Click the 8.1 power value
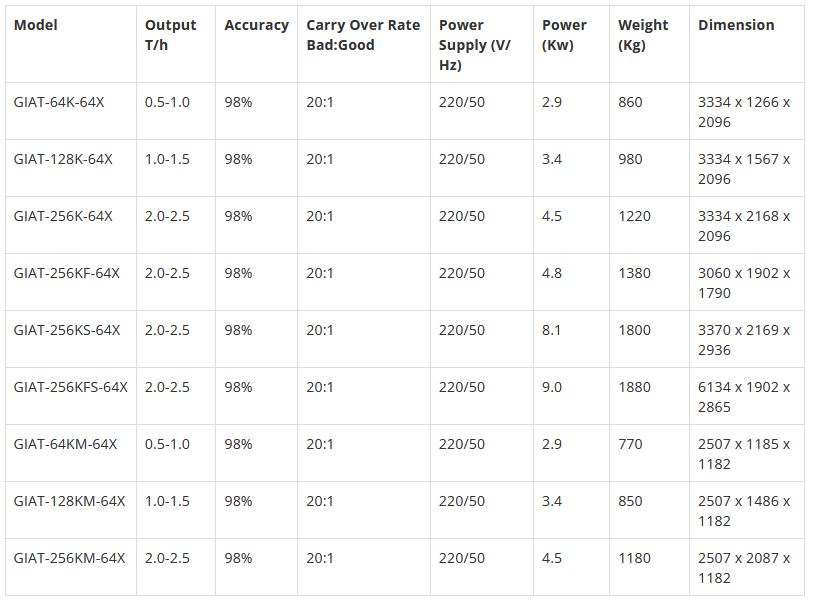813x604 pixels. pos(552,330)
